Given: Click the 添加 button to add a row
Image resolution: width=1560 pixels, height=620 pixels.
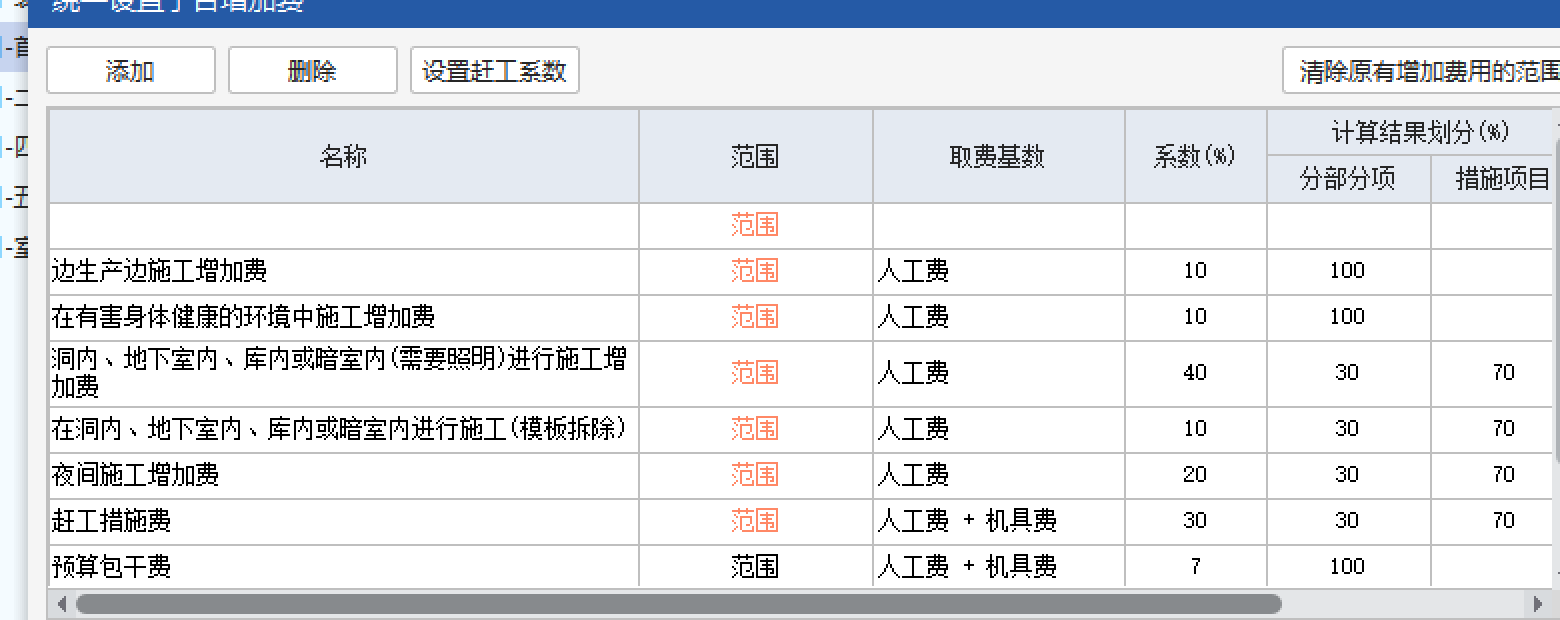Looking at the screenshot, I should [130, 70].
